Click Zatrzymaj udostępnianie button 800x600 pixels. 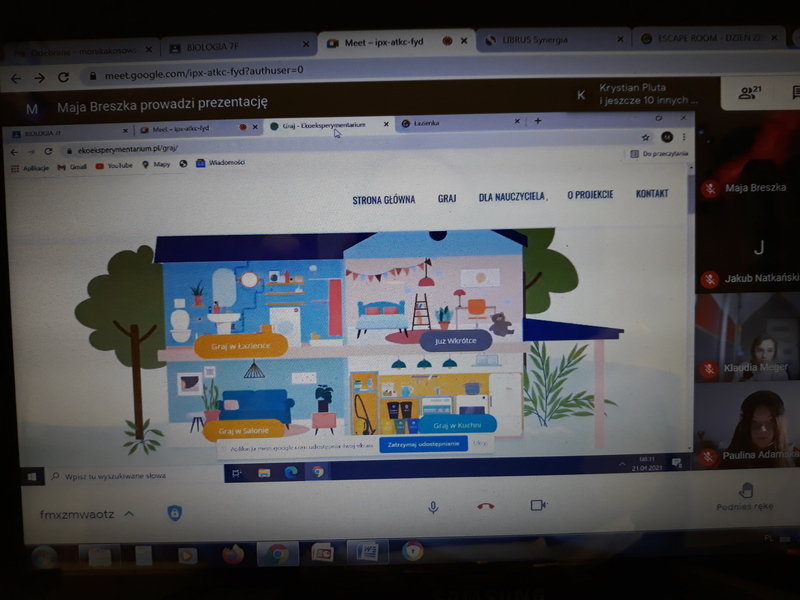tap(423, 443)
